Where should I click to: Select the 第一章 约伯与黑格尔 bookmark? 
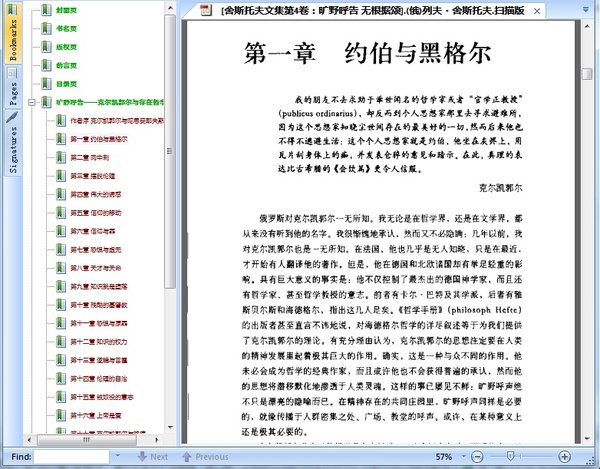[x=99, y=139]
